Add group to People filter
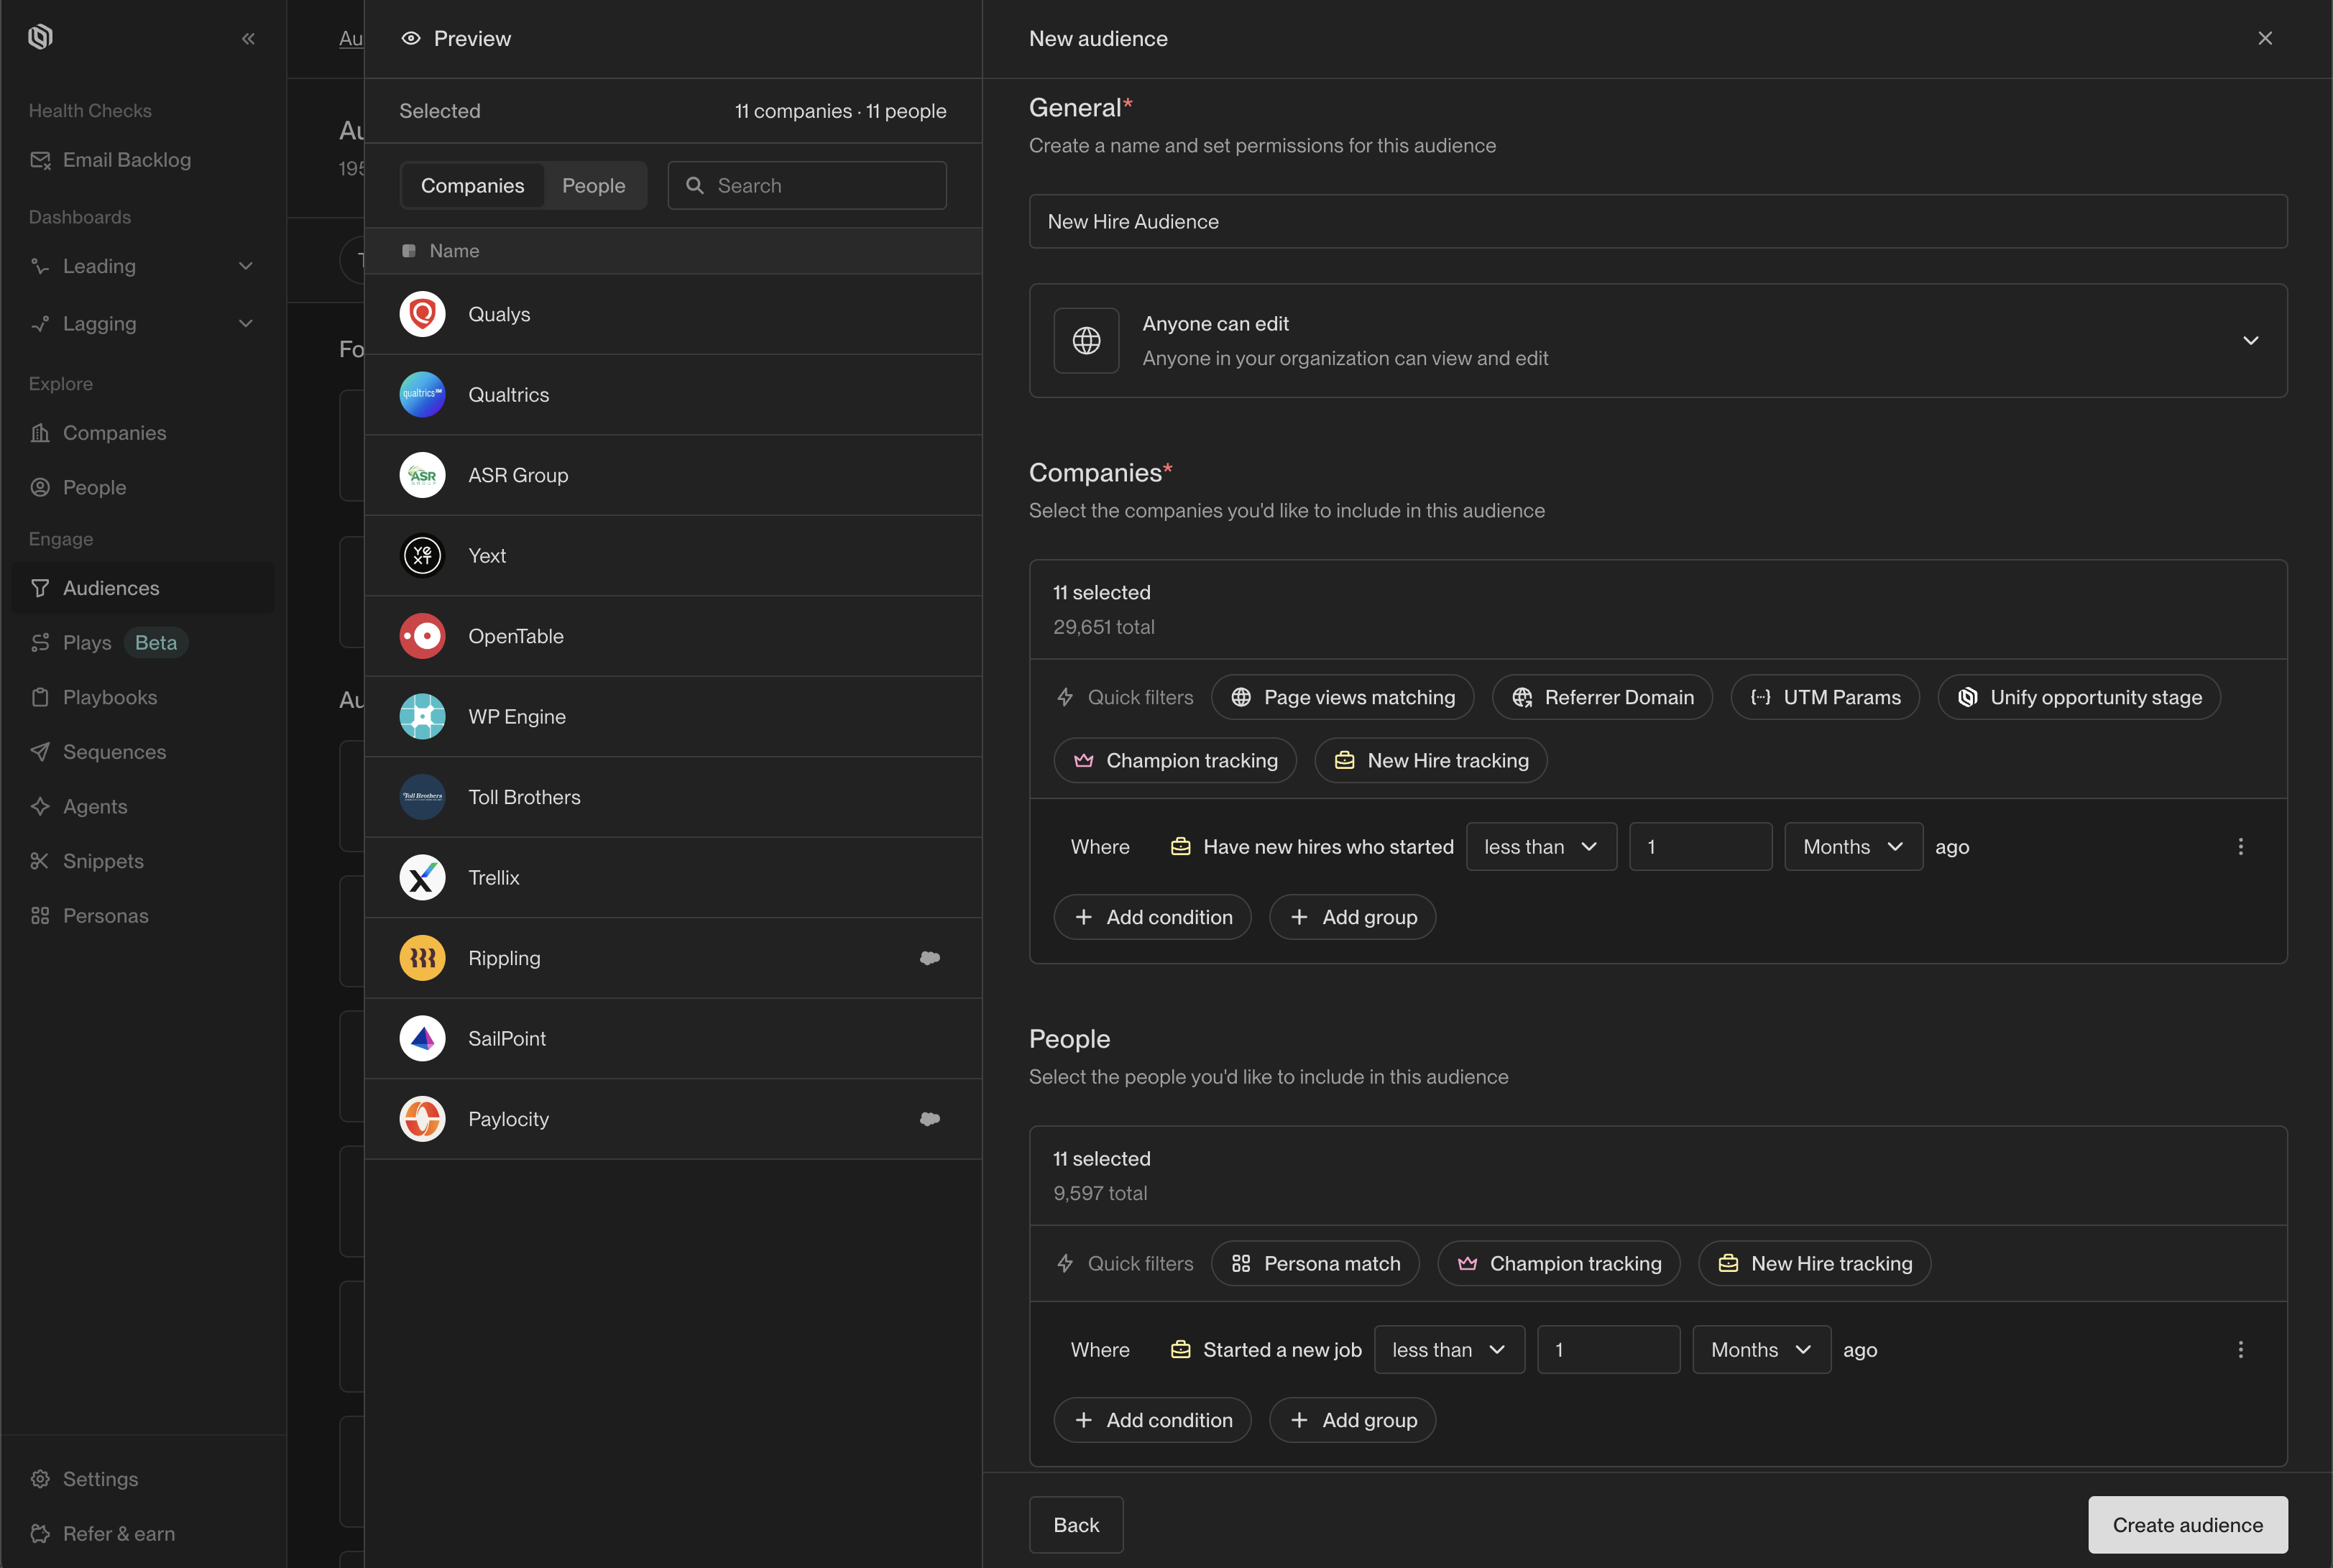 (x=1353, y=1421)
